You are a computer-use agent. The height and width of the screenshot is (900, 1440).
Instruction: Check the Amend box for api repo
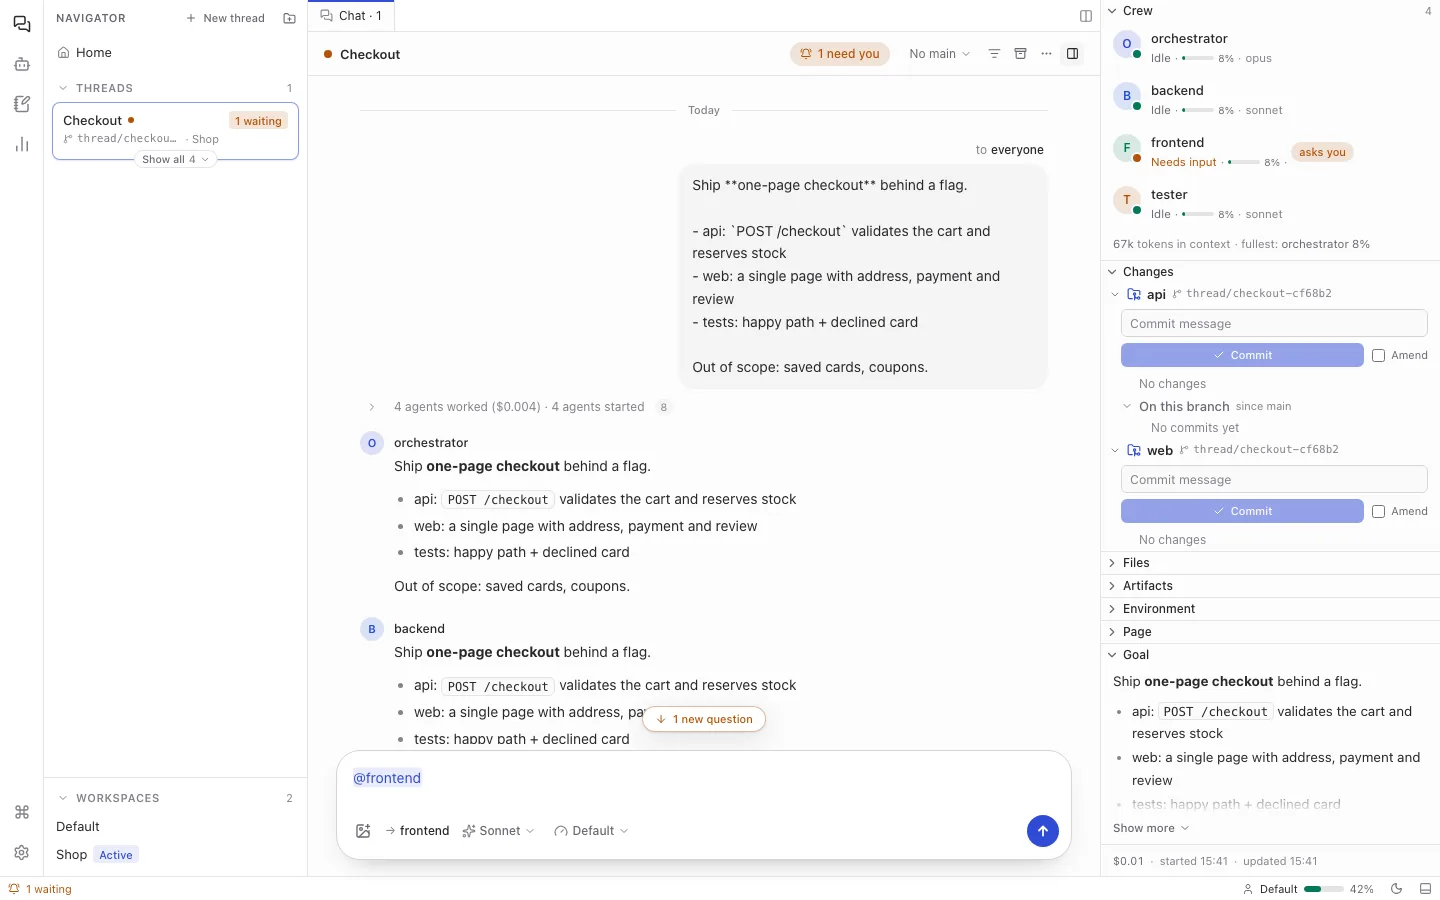pos(1378,355)
